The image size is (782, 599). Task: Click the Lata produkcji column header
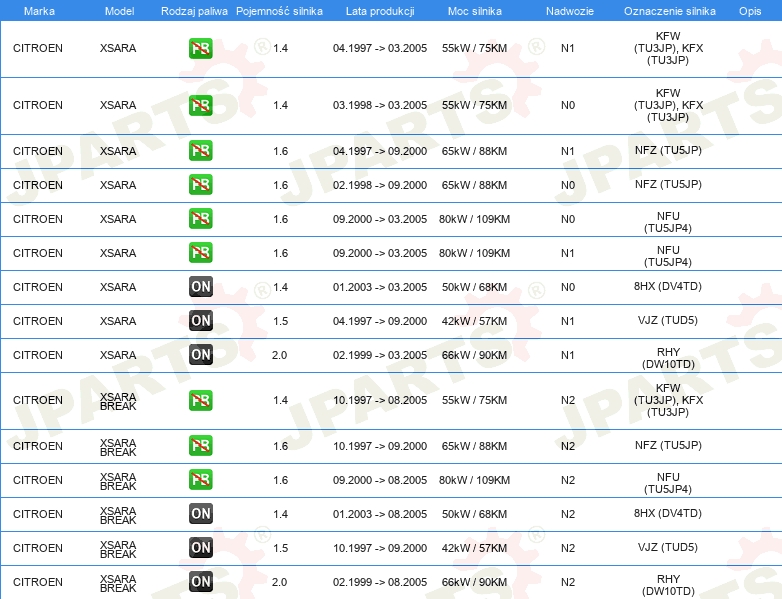[380, 11]
